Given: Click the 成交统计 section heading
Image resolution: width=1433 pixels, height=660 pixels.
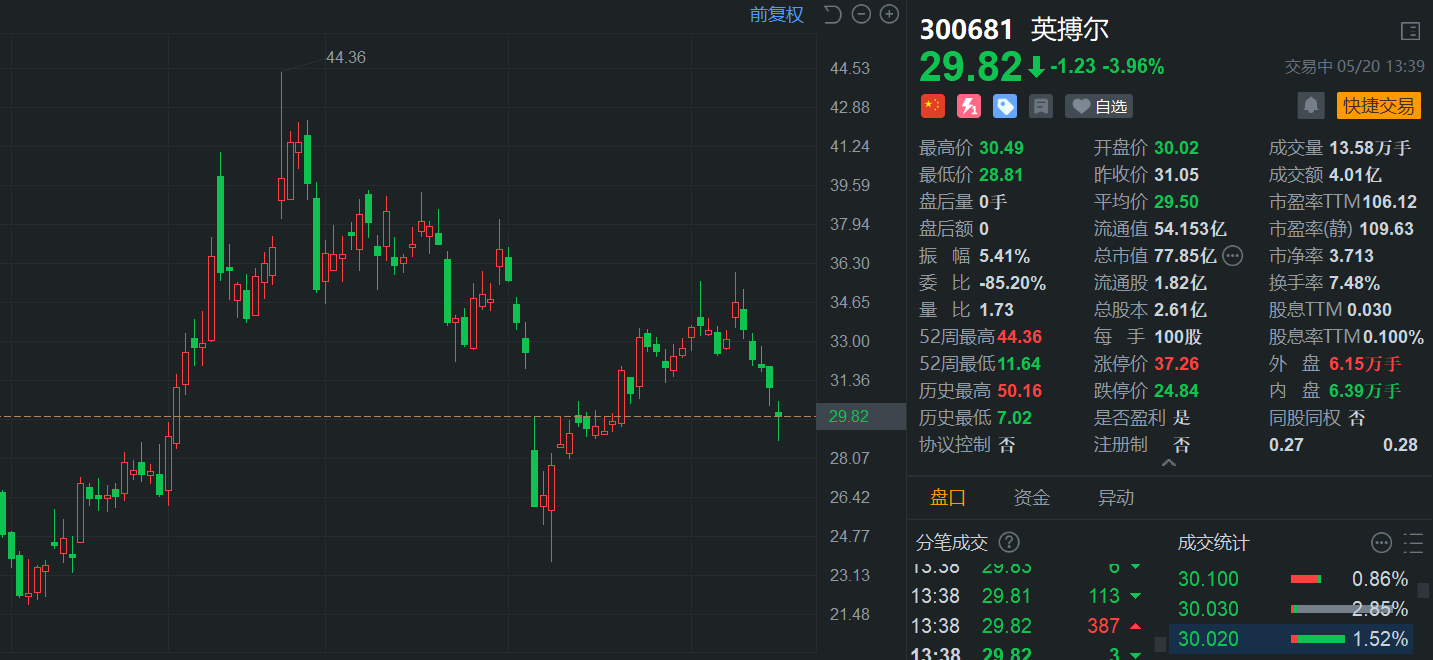Looking at the screenshot, I should [1214, 543].
